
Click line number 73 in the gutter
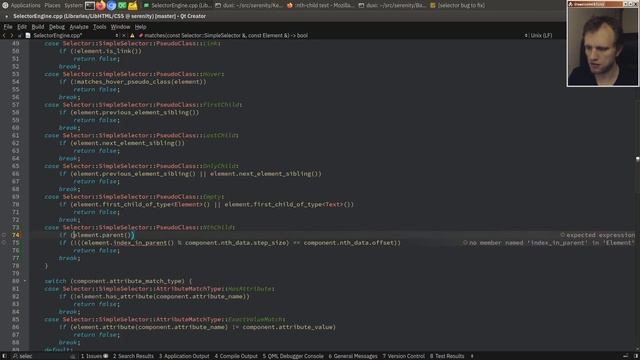click(x=16, y=227)
